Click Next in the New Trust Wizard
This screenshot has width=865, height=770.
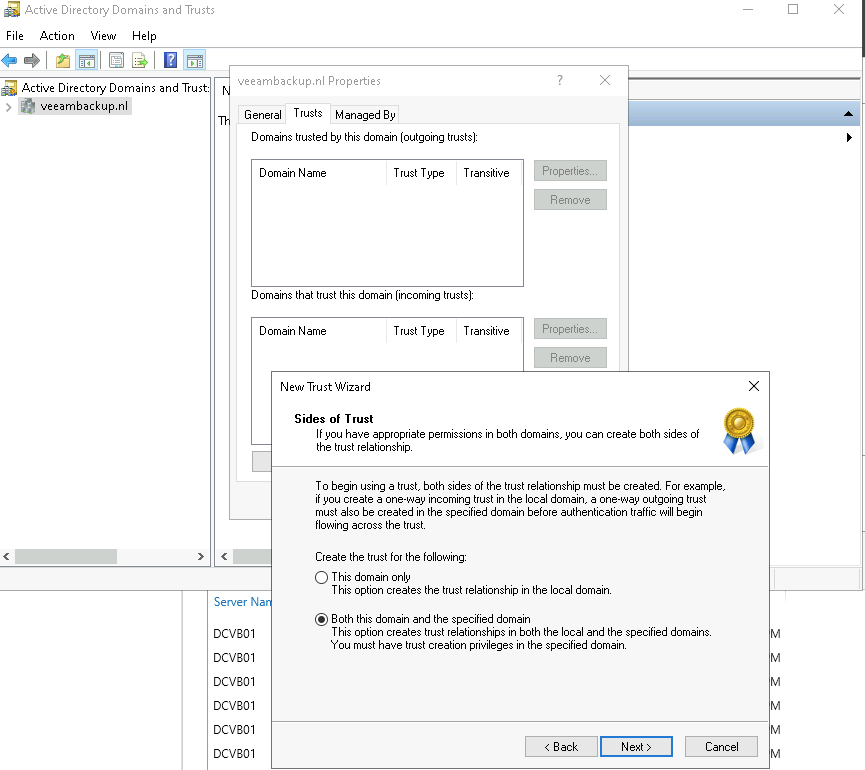click(x=636, y=747)
